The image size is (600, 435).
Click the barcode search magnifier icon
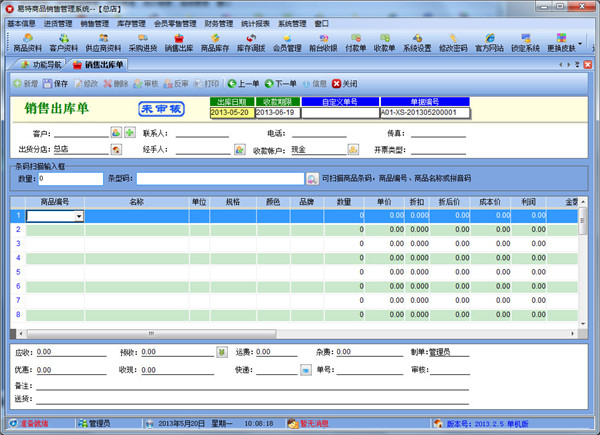312,178
